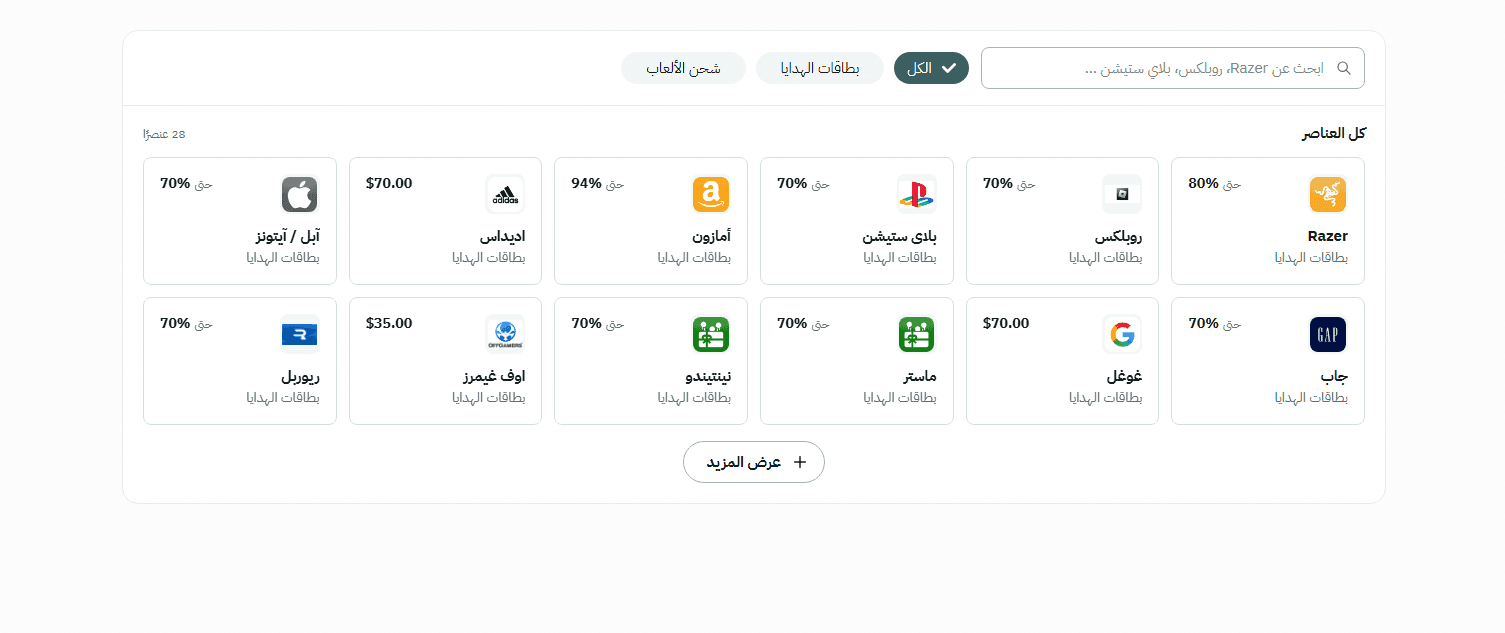
Task: Click the كل العناصر heading
Action: 1334,134
